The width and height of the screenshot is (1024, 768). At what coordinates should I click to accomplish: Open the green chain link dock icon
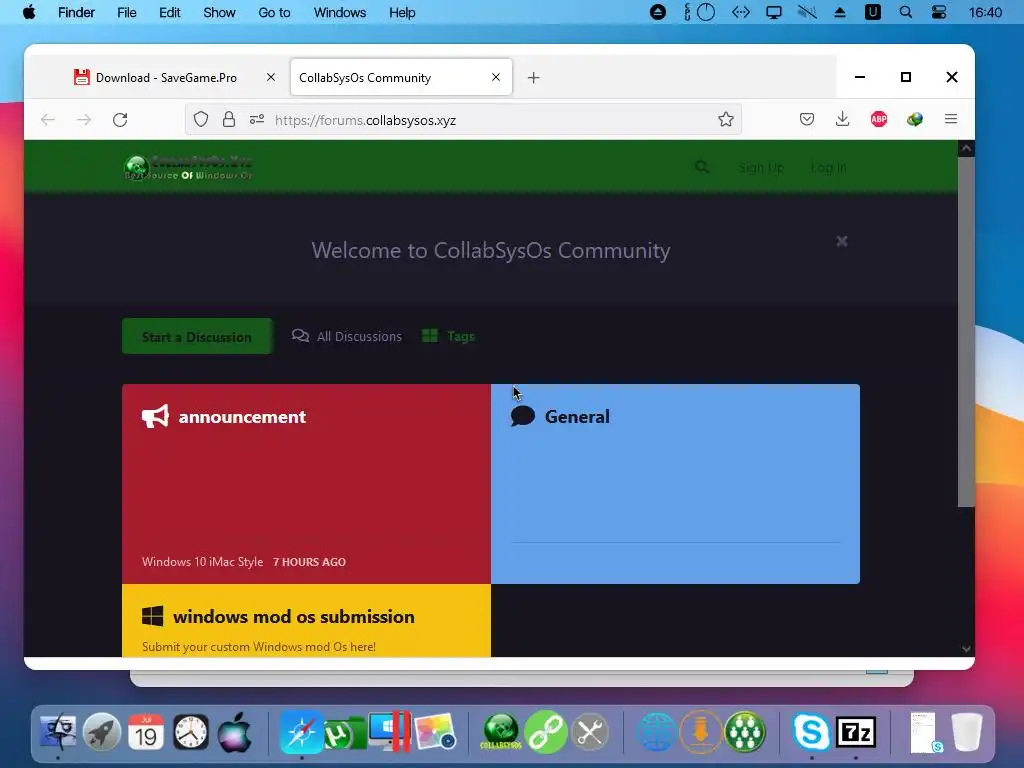(x=545, y=732)
